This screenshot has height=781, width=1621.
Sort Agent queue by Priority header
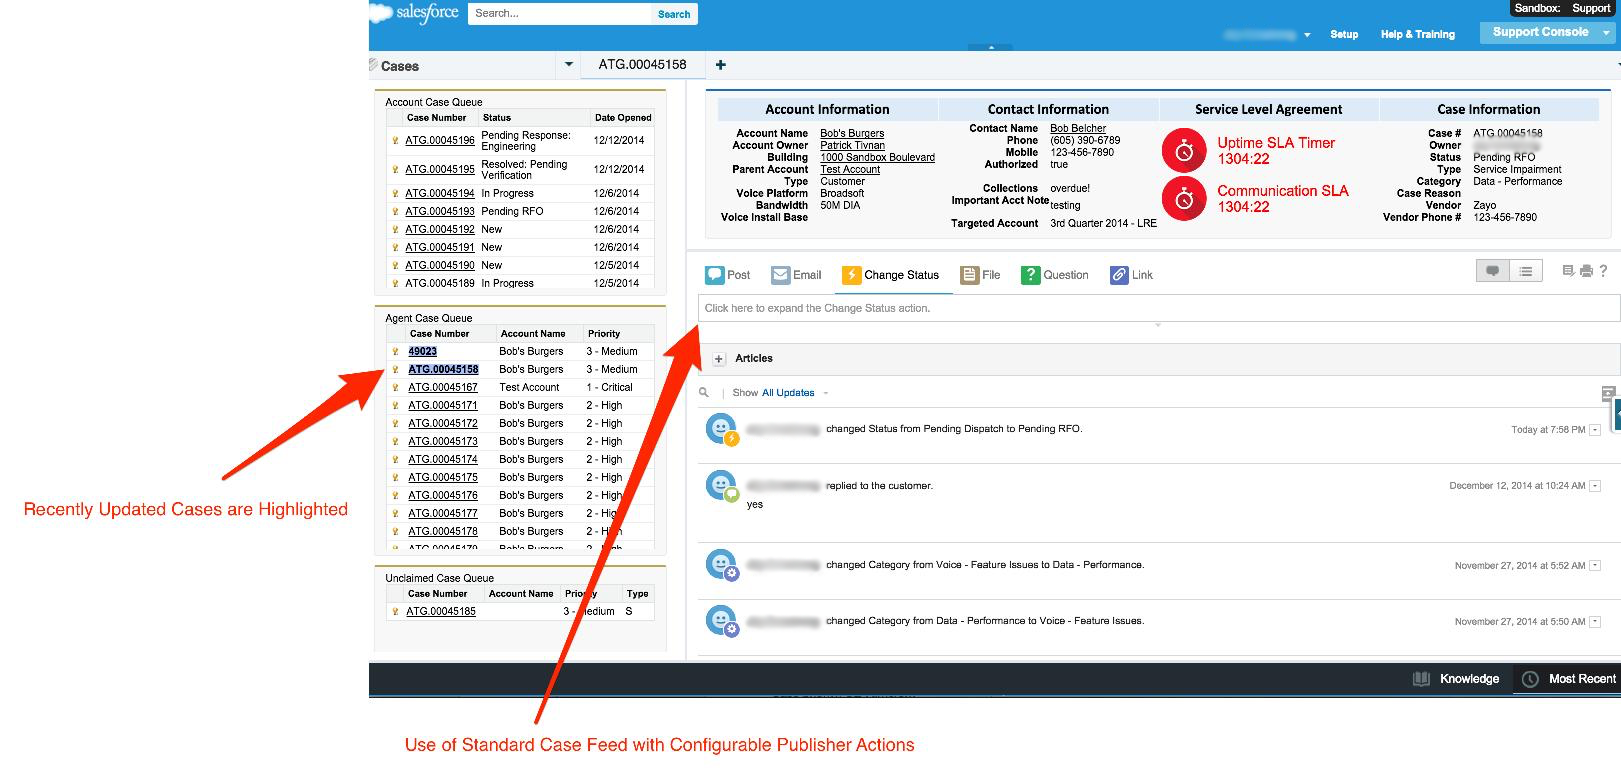point(604,334)
